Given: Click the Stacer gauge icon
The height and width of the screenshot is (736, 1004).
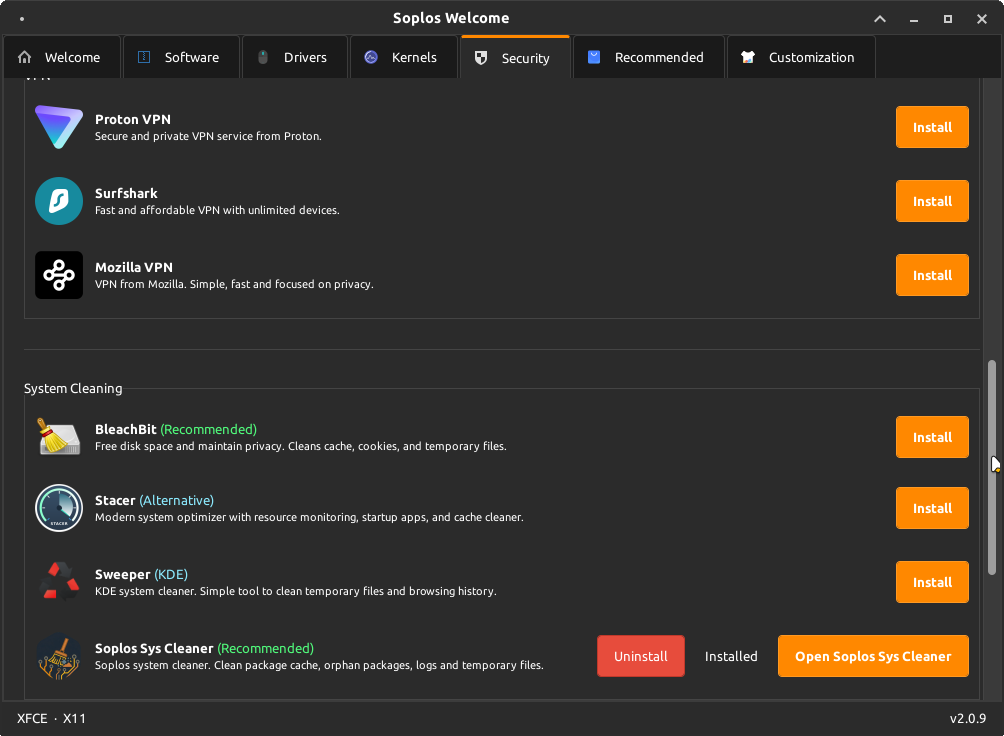Looking at the screenshot, I should [x=59, y=508].
